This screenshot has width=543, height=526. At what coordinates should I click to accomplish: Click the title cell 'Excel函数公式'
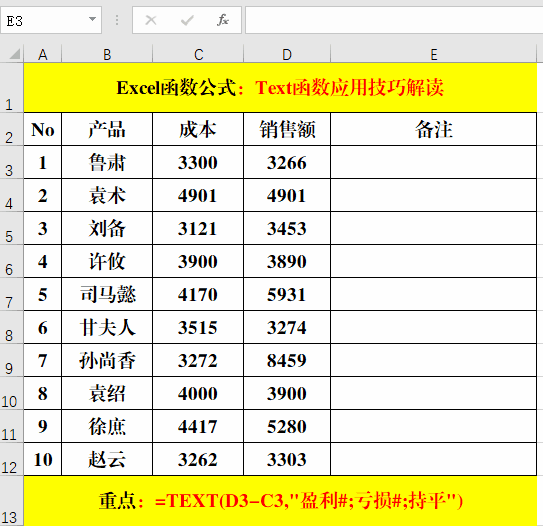[x=280, y=88]
